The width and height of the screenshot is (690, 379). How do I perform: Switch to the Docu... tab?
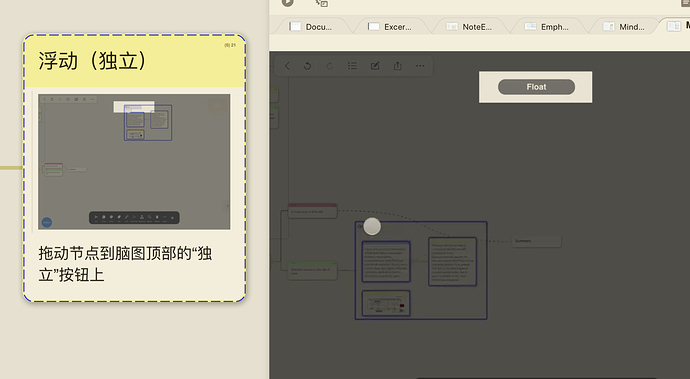click(311, 27)
